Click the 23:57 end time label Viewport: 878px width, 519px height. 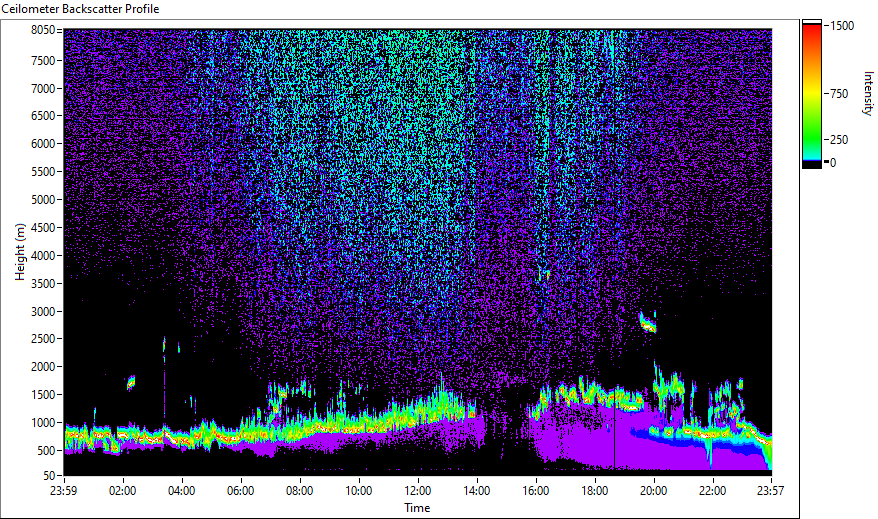(x=771, y=491)
